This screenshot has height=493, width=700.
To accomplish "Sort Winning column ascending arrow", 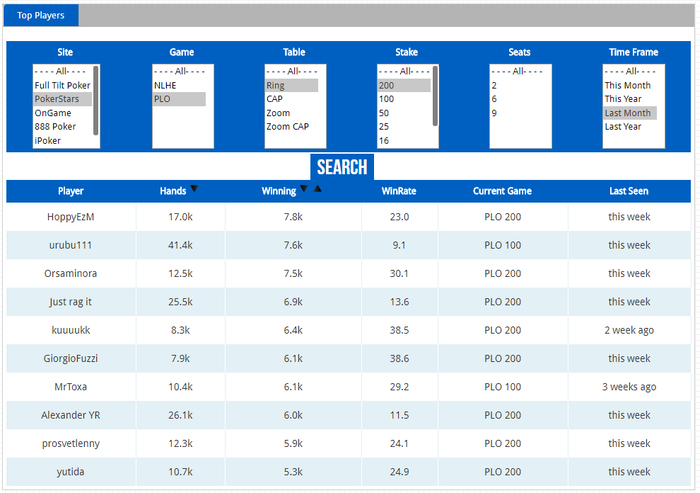I will click(317, 188).
